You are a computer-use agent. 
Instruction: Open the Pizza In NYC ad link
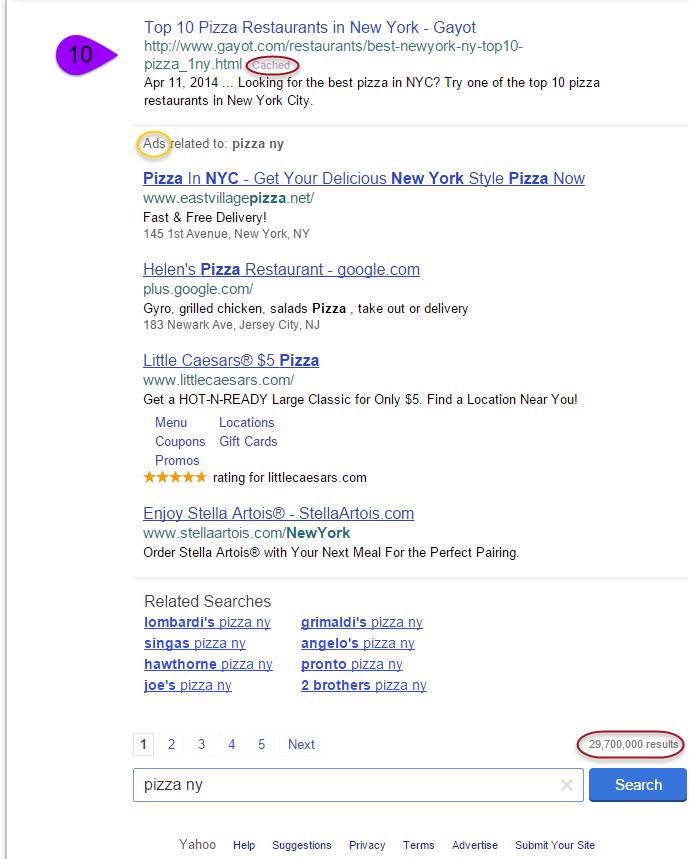[363, 178]
